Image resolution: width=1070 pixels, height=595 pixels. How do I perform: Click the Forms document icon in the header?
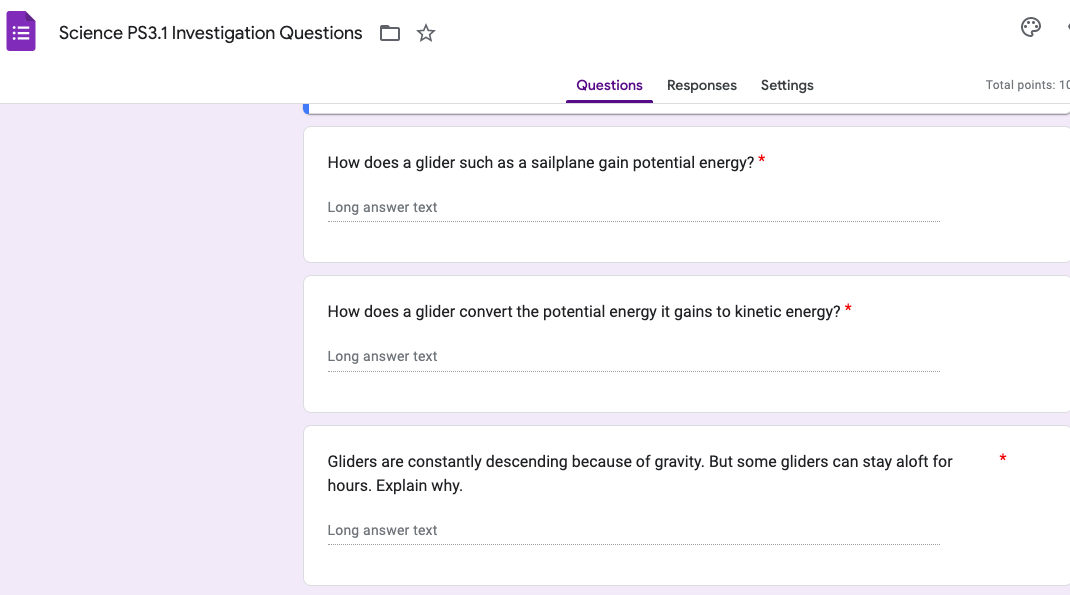point(20,31)
